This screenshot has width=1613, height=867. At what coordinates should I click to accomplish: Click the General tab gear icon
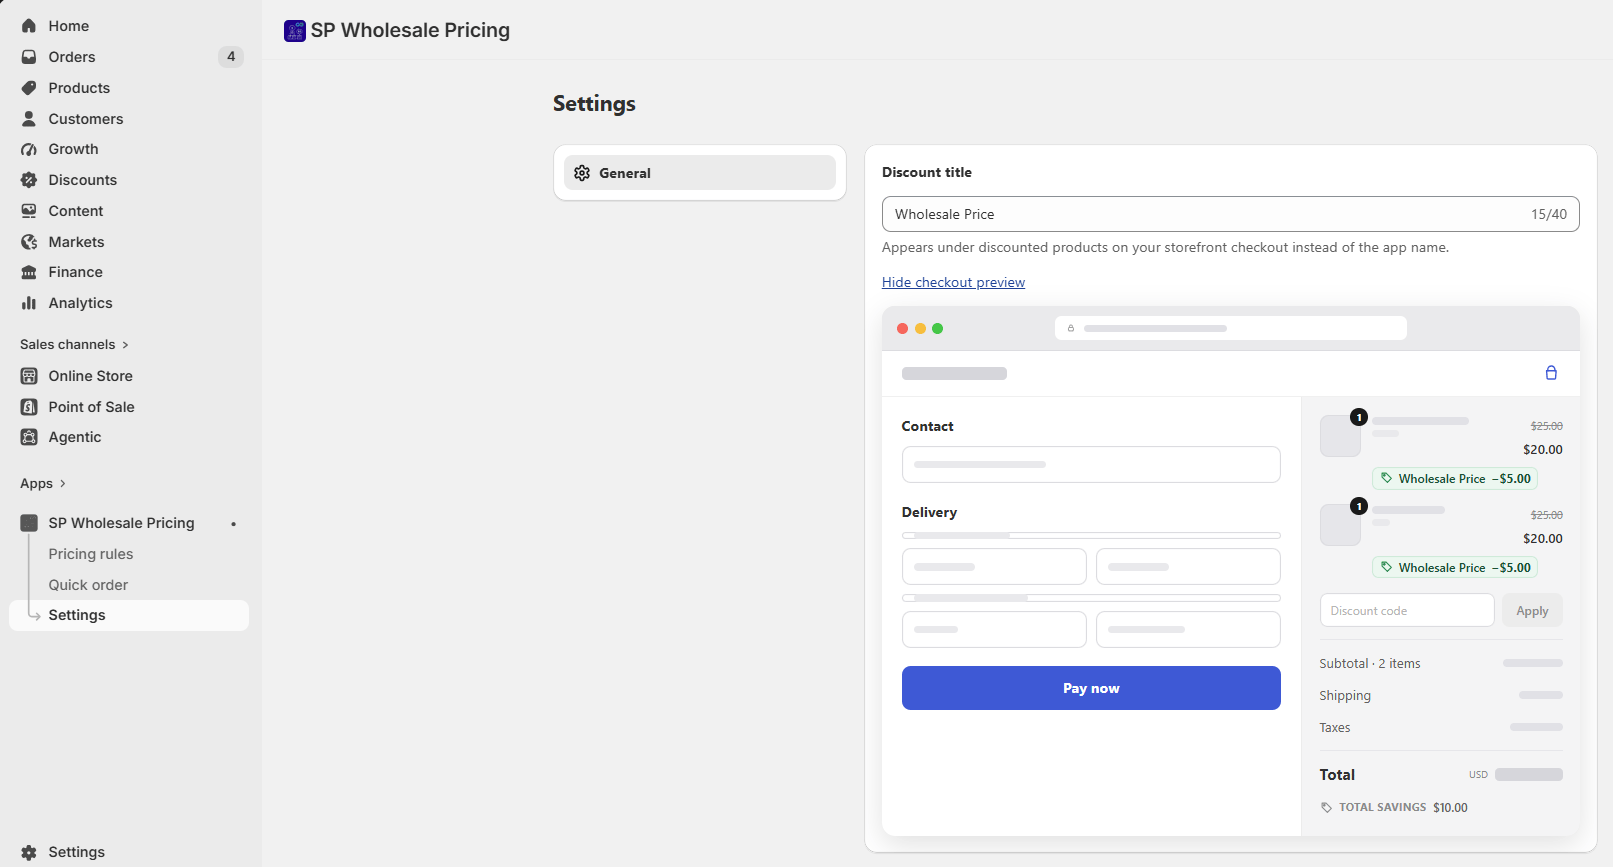pyautogui.click(x=582, y=173)
